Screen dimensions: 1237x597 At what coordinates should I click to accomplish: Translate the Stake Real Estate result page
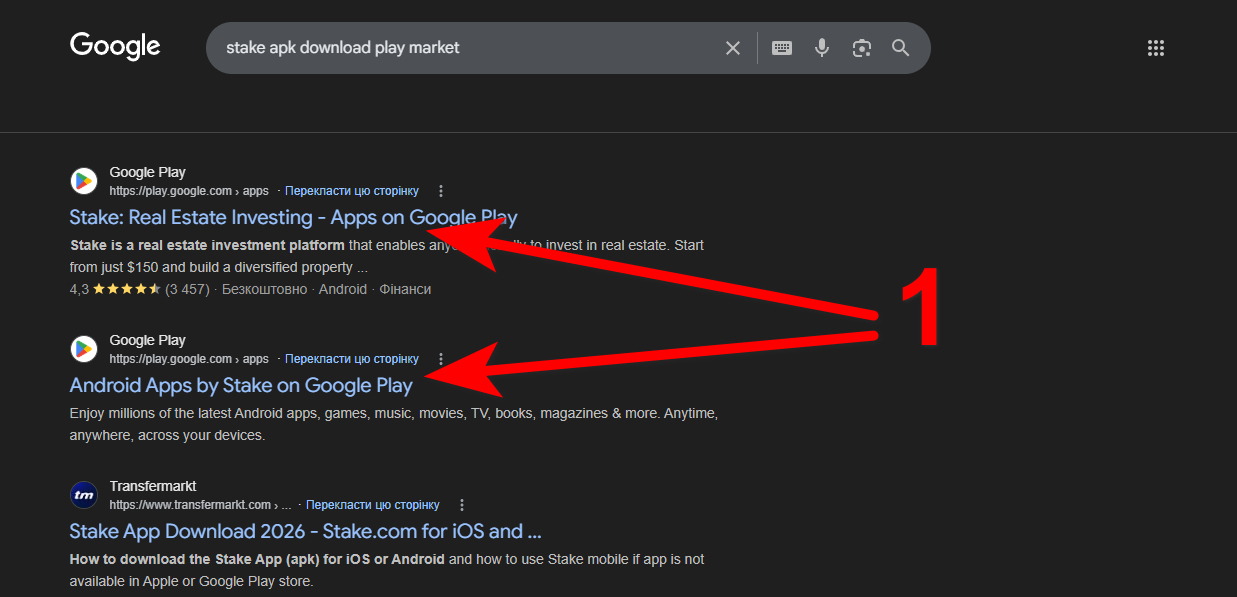352,191
